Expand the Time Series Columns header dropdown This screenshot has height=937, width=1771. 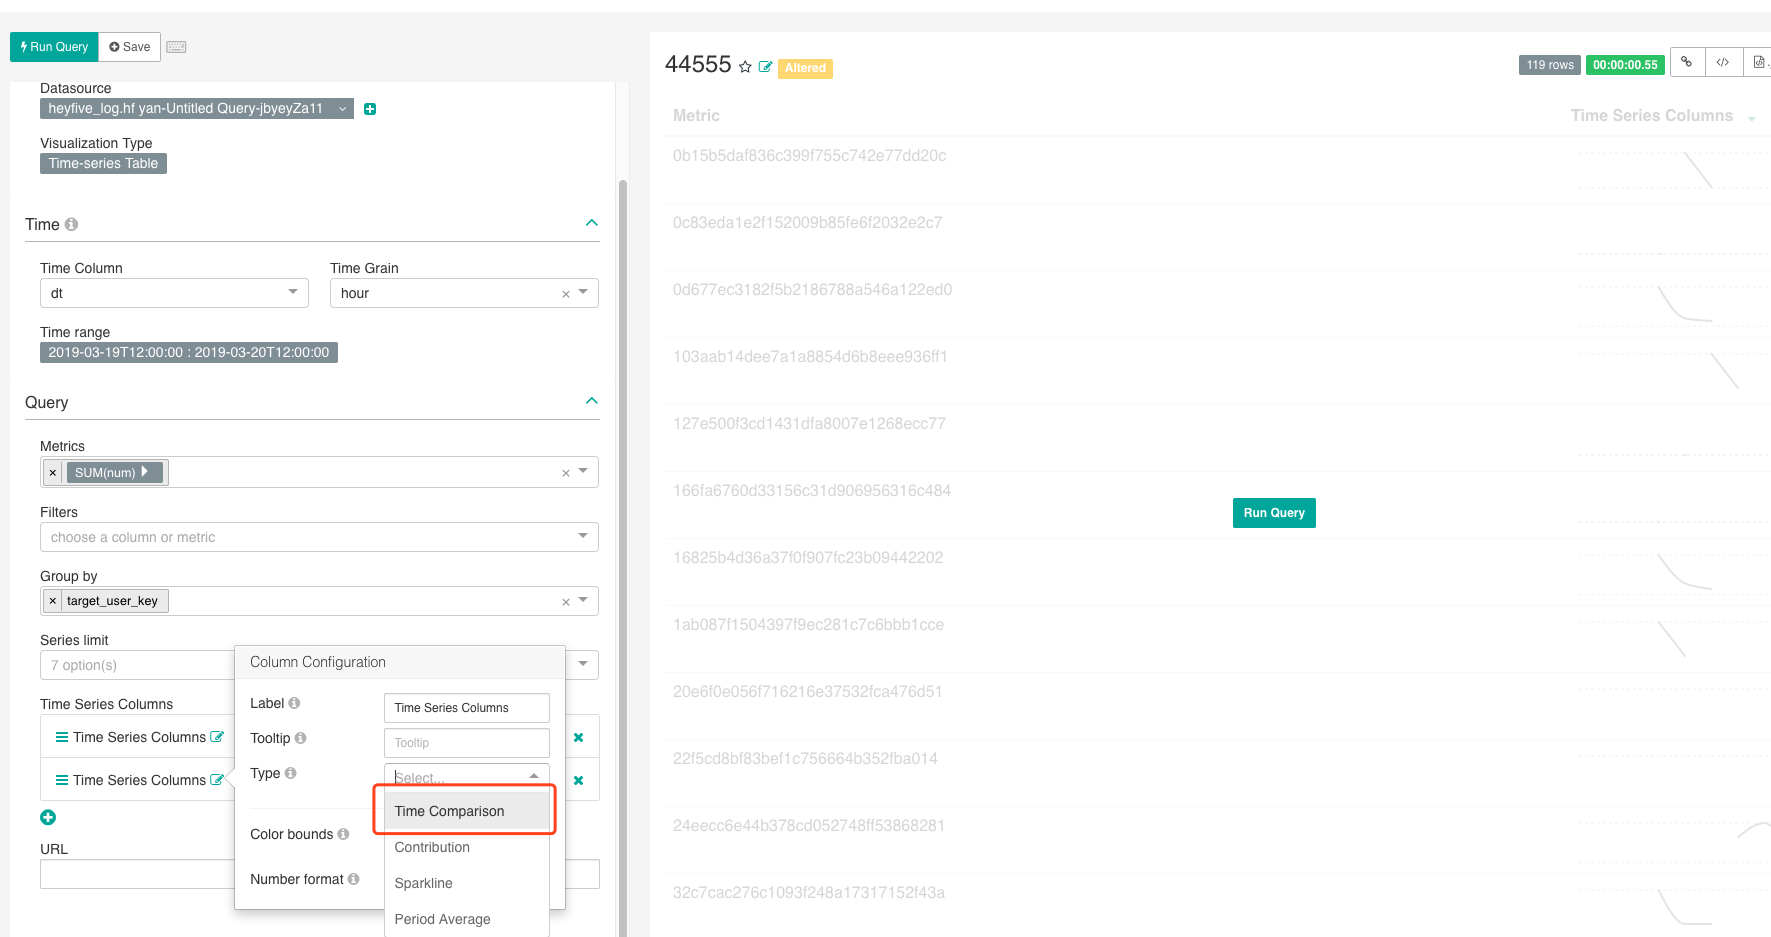[x=1751, y=116]
